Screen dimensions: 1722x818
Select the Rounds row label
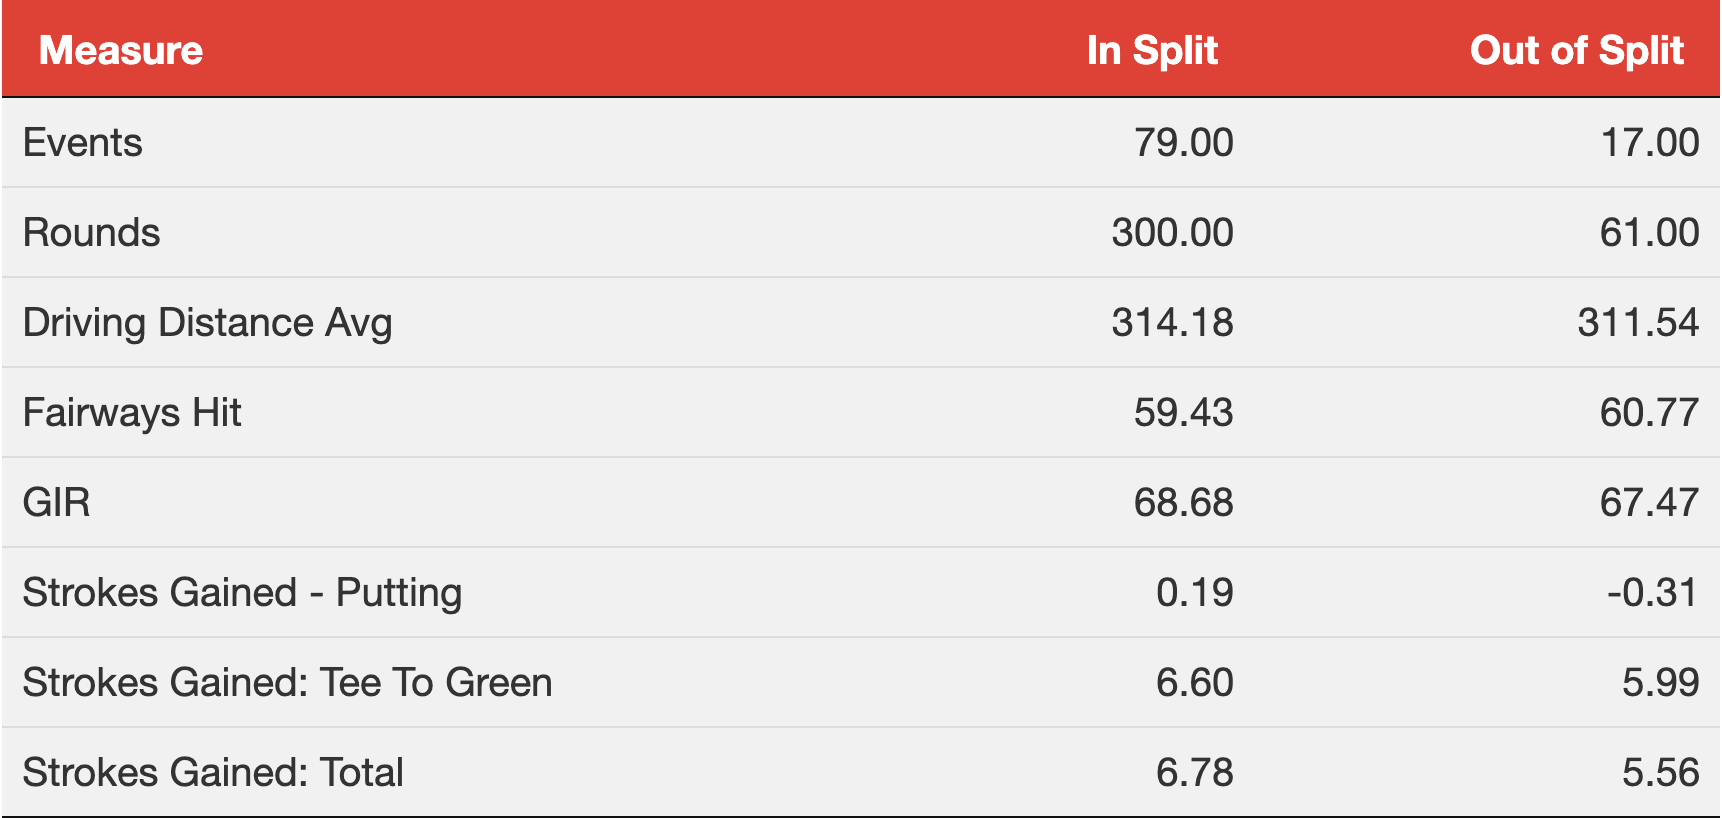coord(92,233)
